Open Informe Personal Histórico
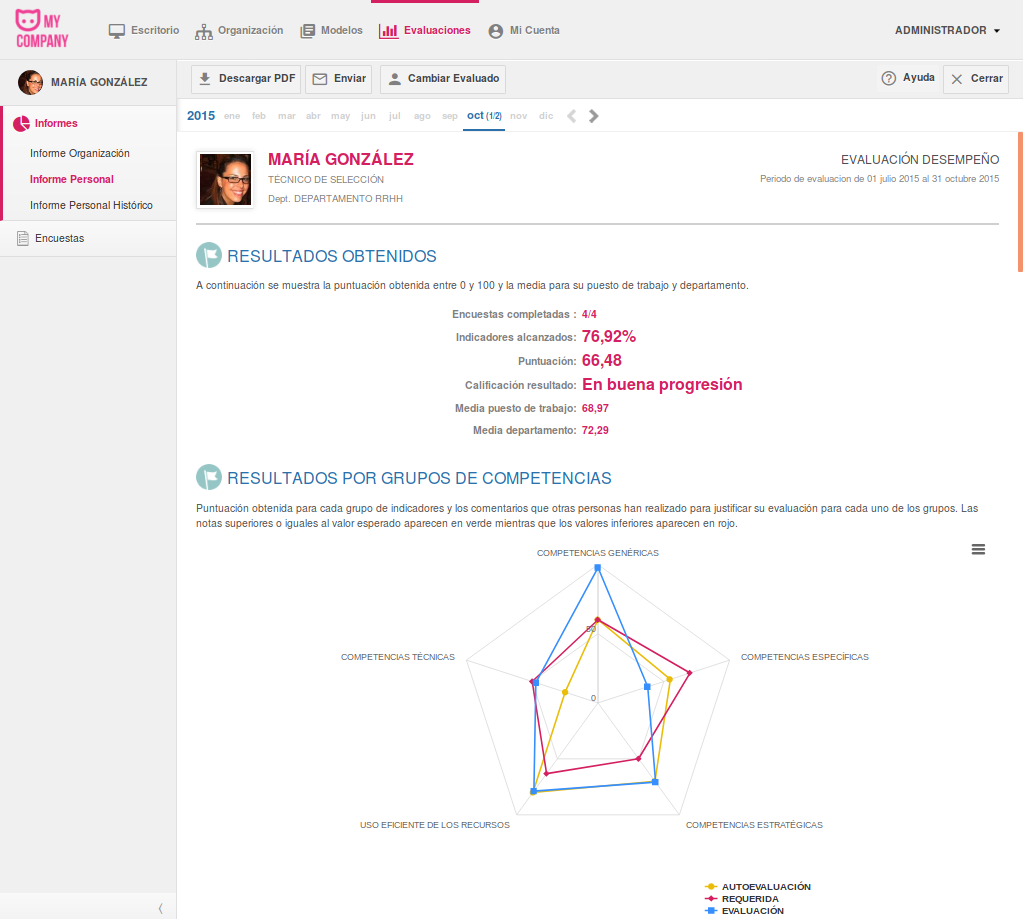 tap(91, 205)
